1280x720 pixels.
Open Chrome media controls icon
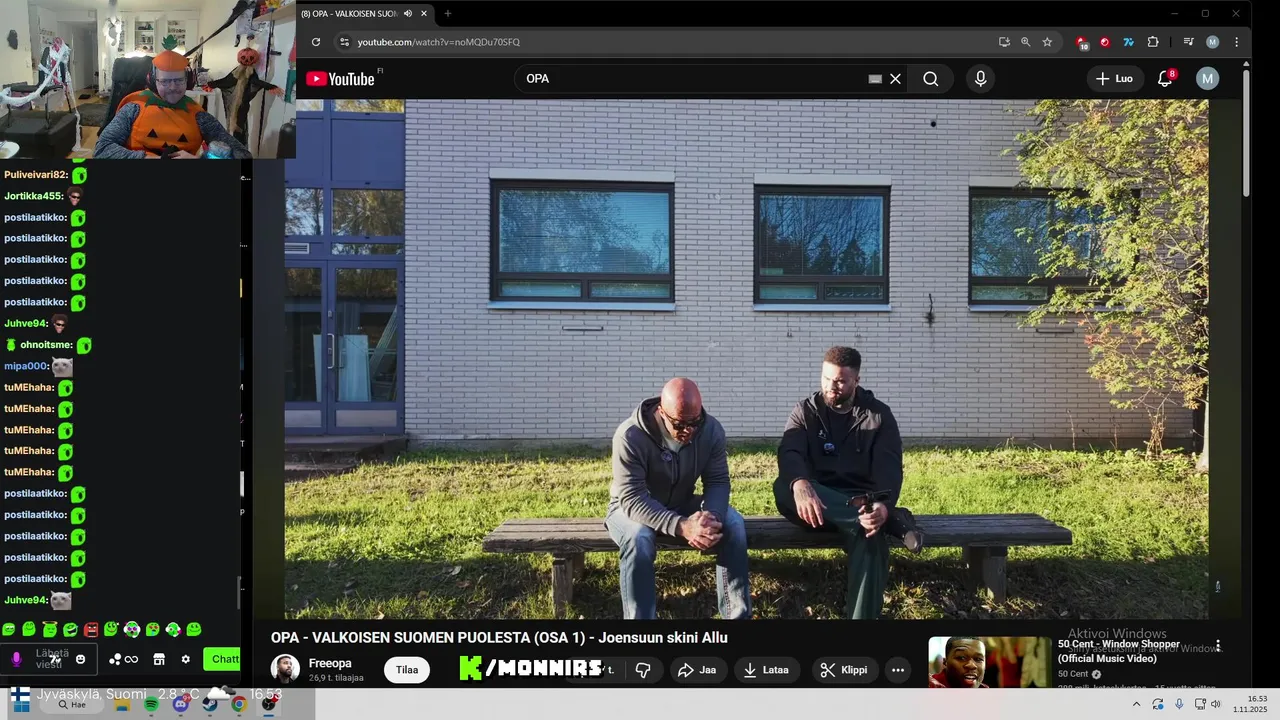(1188, 42)
